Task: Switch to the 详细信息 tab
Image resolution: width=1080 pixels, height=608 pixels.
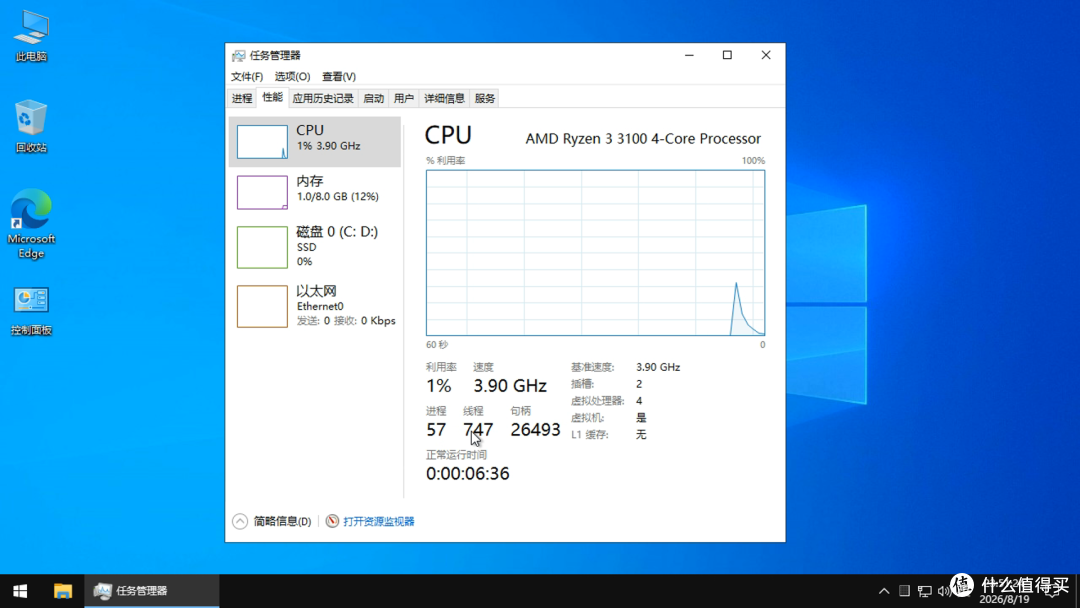Action: (444, 98)
